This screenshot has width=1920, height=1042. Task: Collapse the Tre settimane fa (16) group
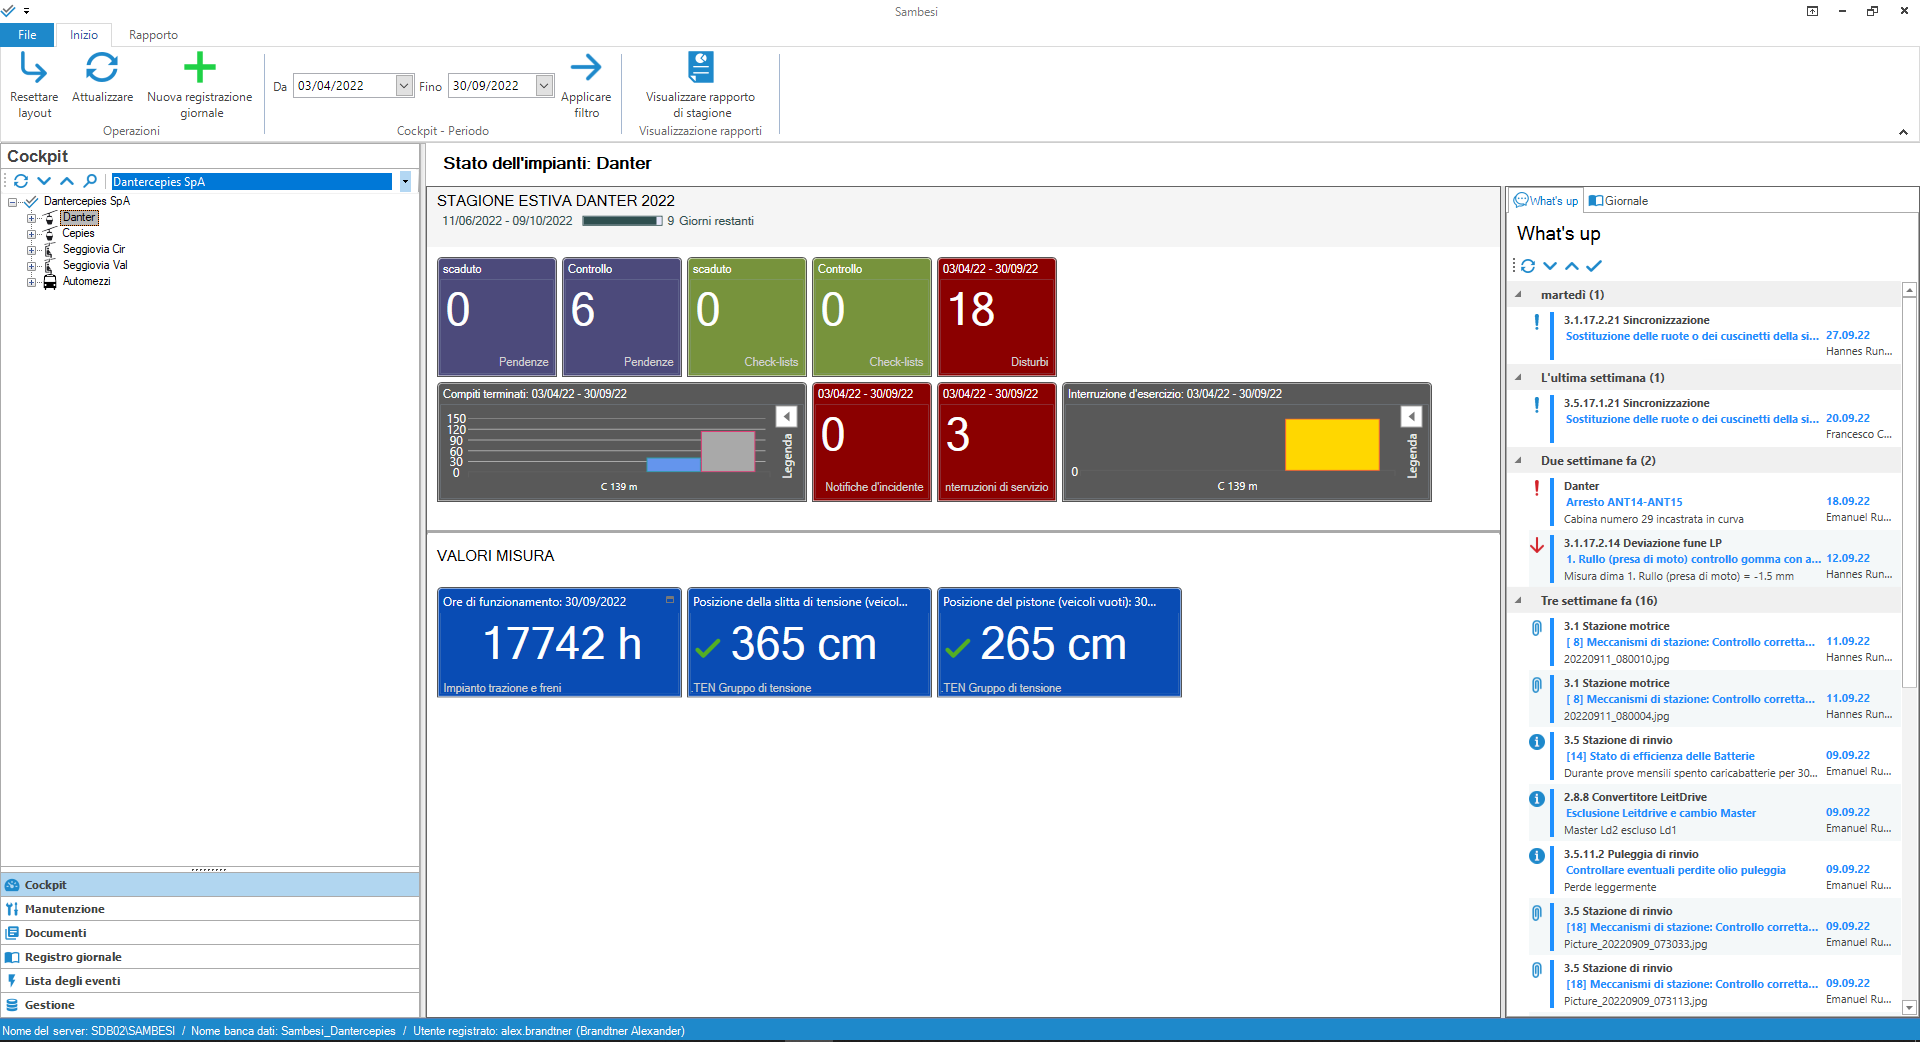1519,601
